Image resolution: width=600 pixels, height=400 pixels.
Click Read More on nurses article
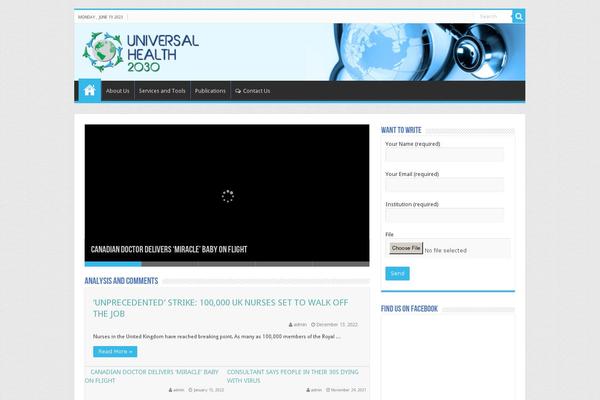coord(115,351)
